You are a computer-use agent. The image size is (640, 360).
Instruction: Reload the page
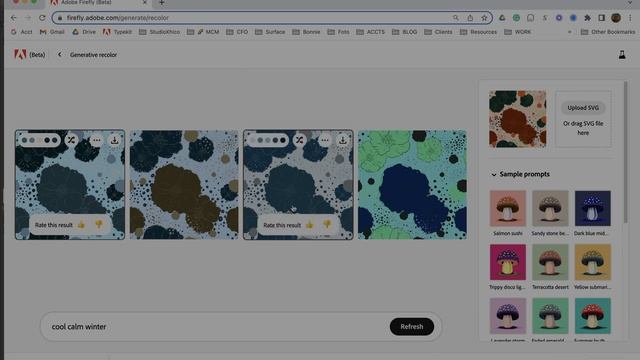coord(42,18)
